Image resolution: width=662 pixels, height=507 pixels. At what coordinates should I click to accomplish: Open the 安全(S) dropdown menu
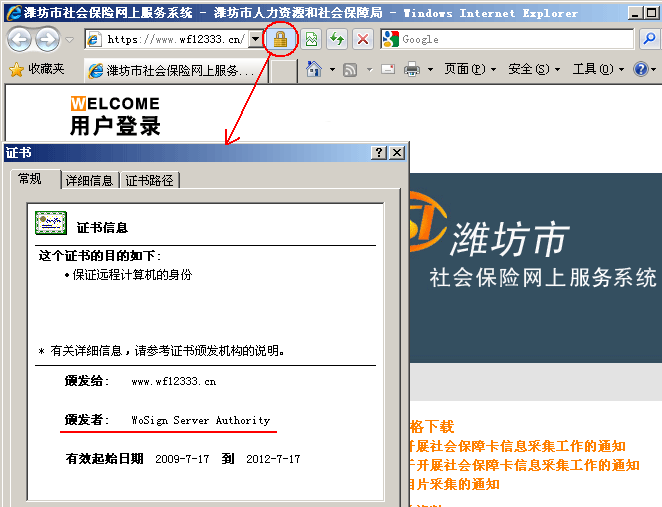click(x=533, y=70)
